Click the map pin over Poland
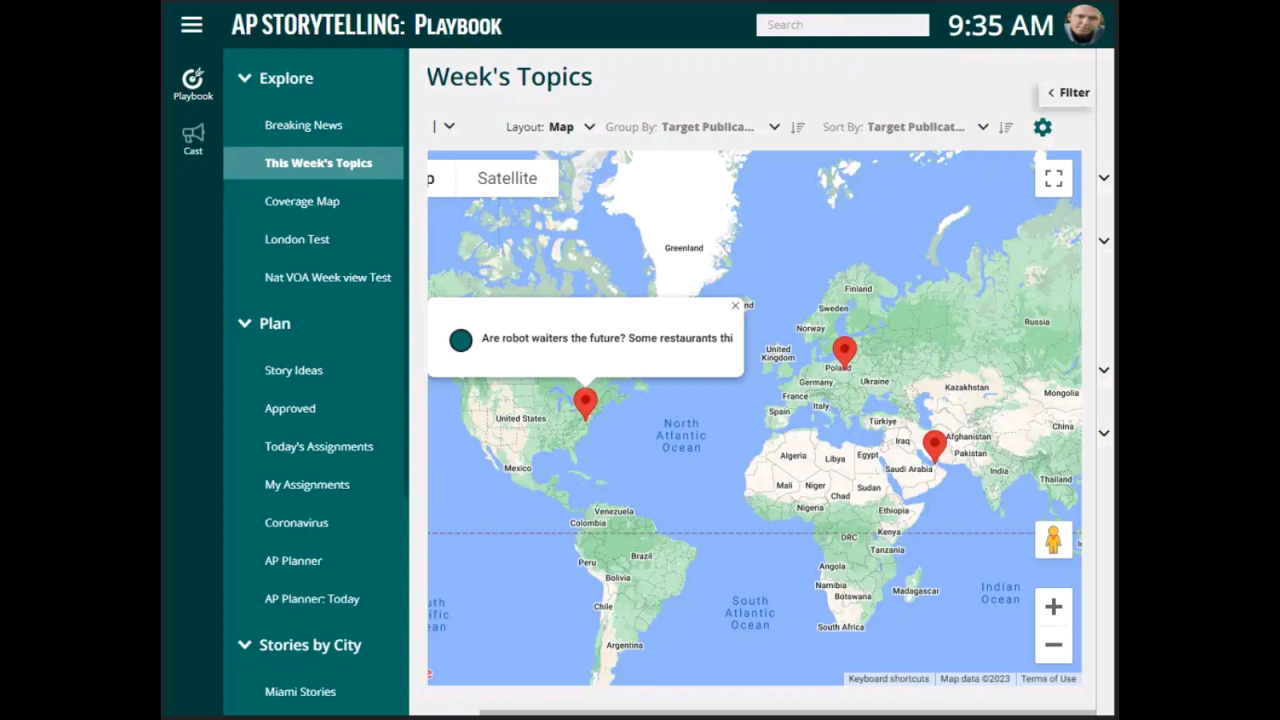 pos(844,353)
